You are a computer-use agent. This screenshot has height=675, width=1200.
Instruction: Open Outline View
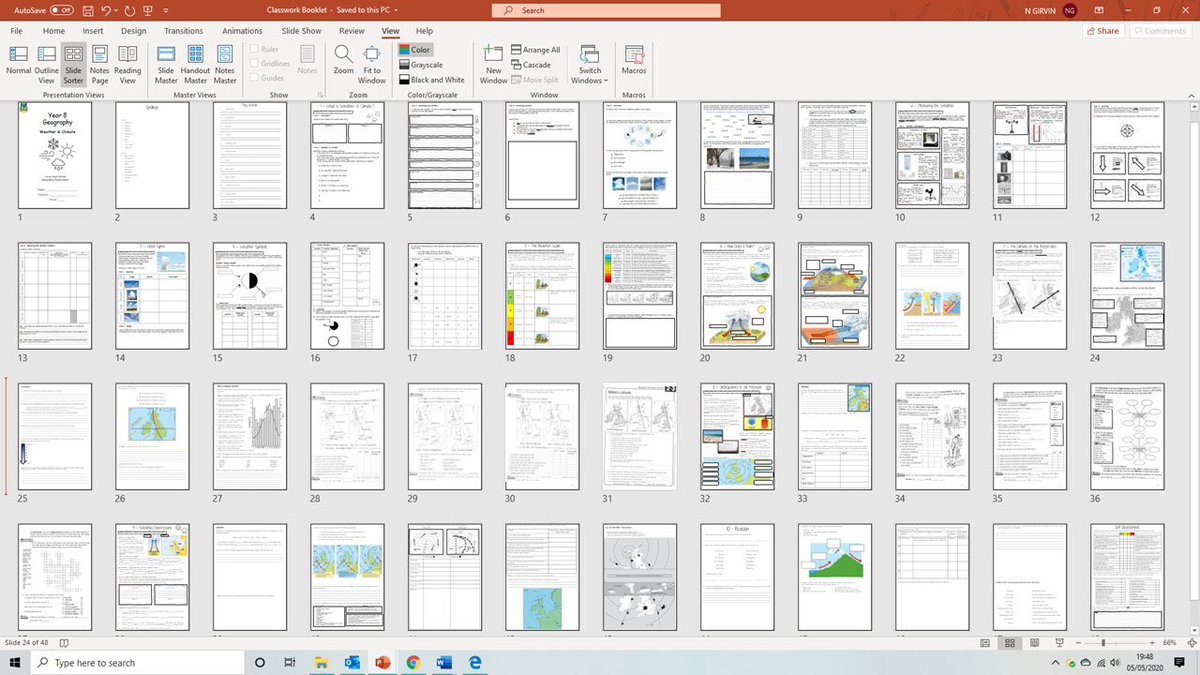[x=46, y=62]
